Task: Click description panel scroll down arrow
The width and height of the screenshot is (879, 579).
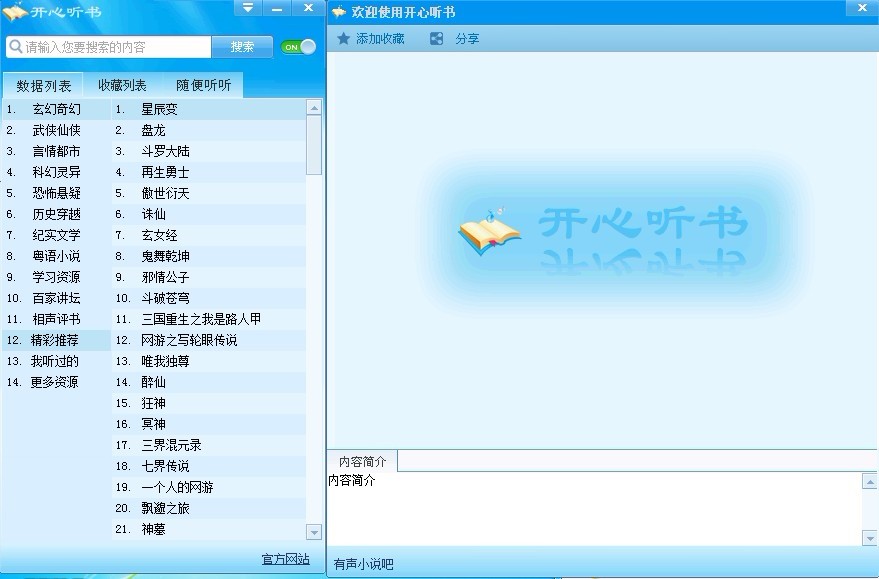Action: click(x=869, y=538)
